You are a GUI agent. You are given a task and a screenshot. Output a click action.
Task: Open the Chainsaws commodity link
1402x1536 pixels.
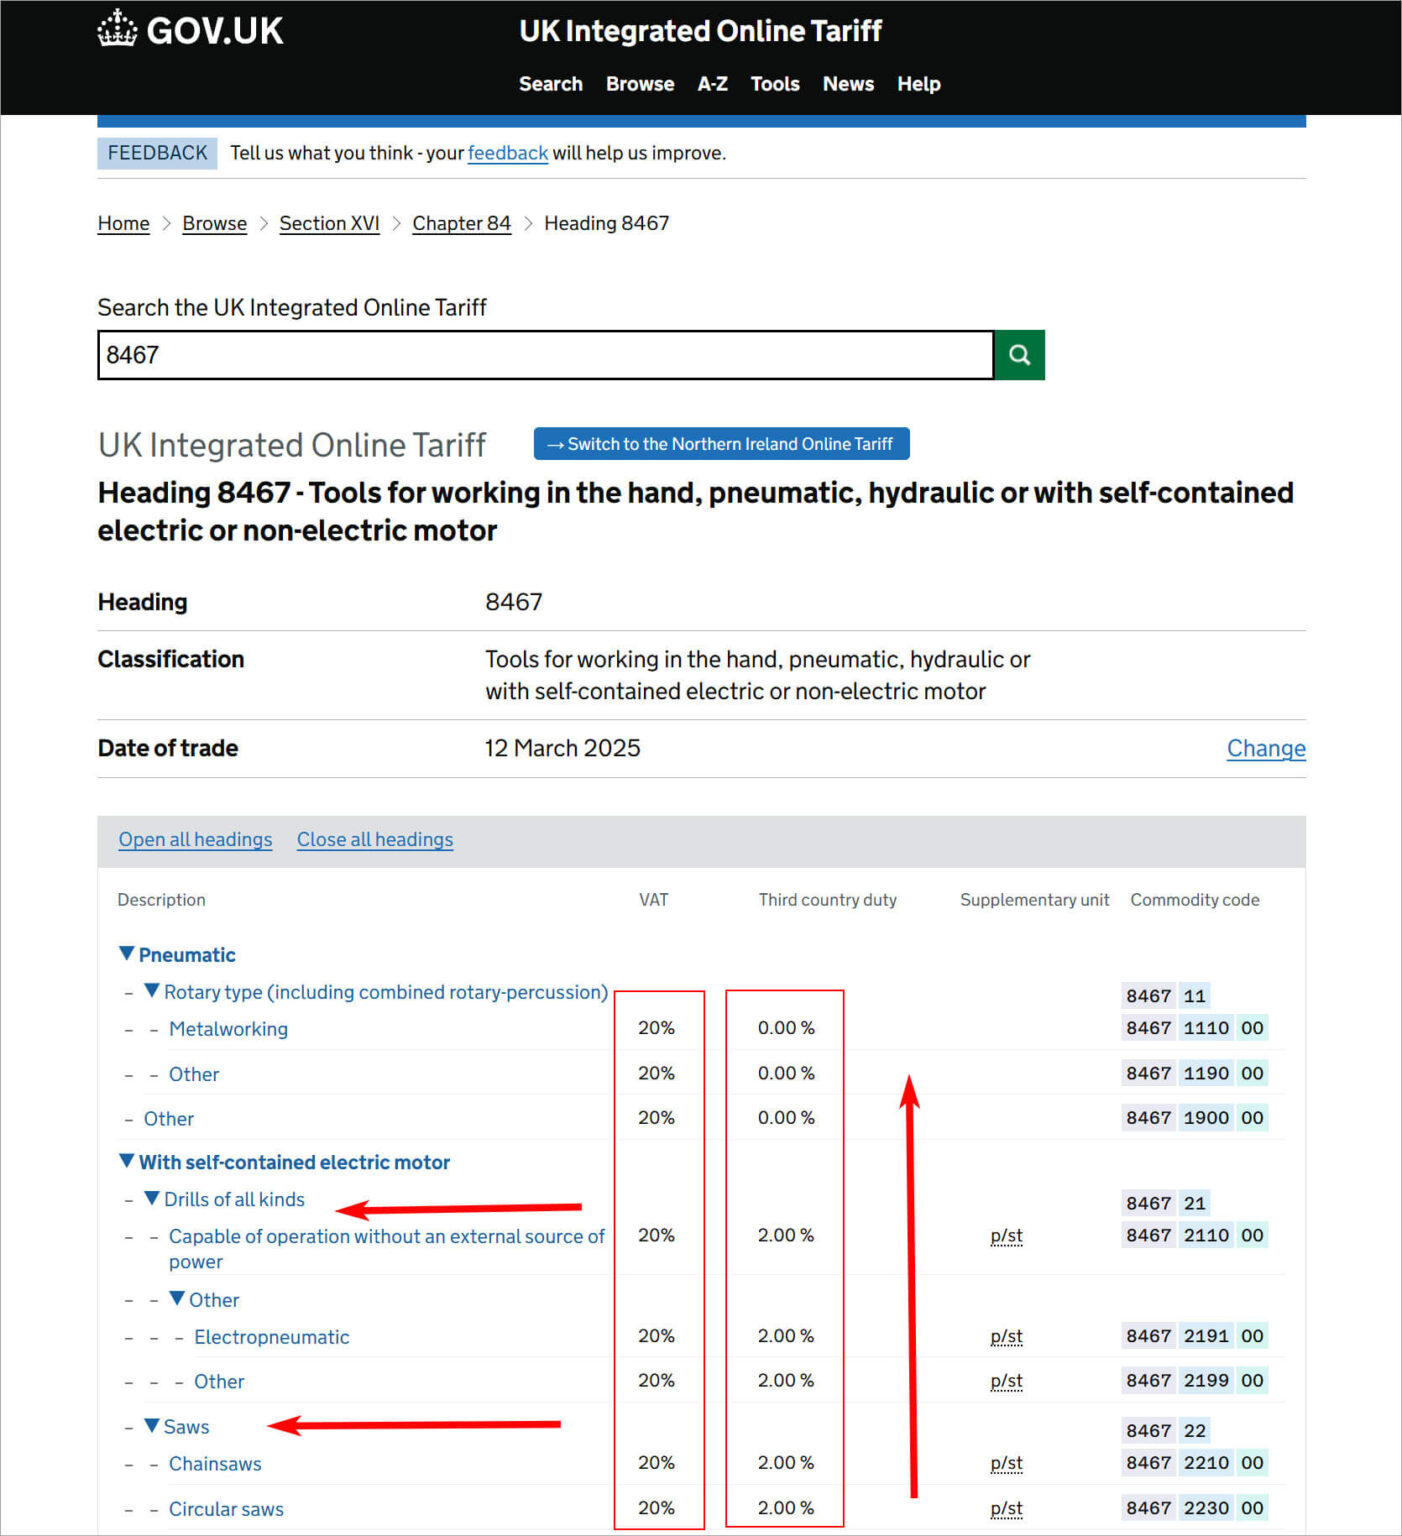click(x=215, y=1464)
